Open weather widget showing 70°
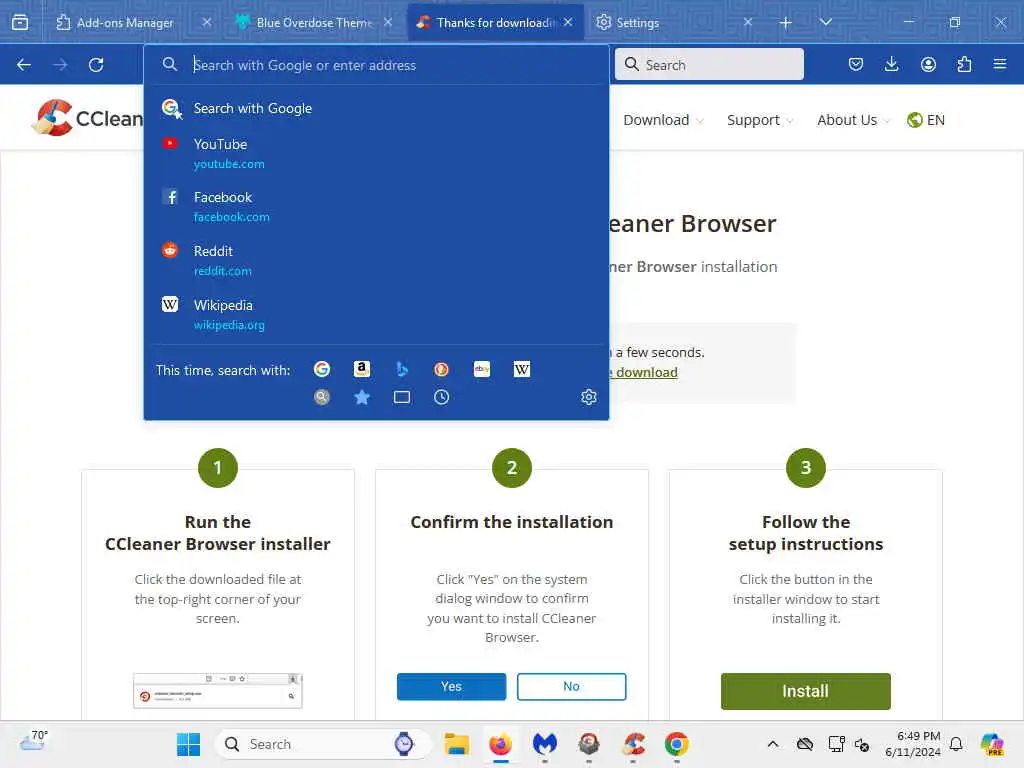This screenshot has height=768, width=1024. pos(34,743)
